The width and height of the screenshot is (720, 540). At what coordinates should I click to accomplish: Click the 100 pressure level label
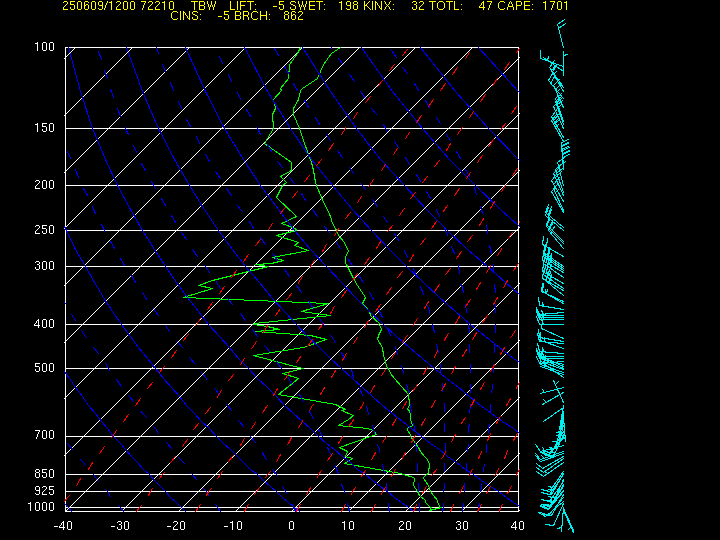(x=45, y=47)
